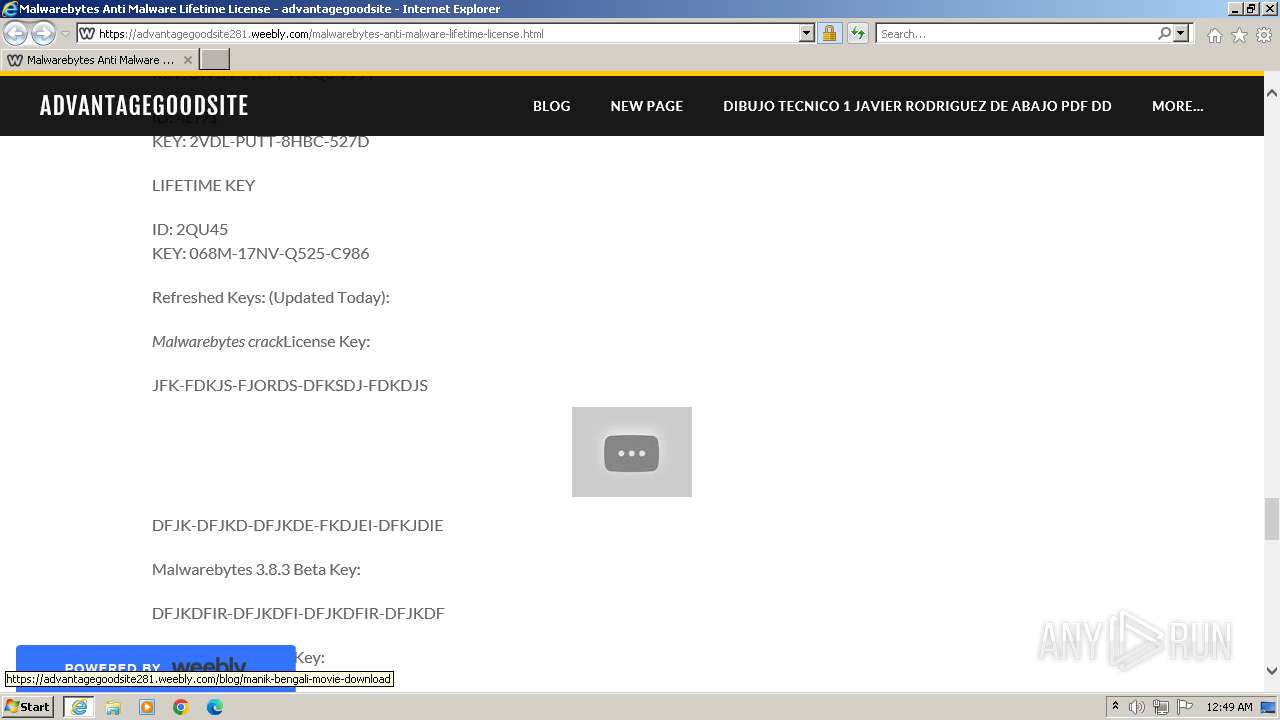1280x720 pixels.
Task: Open the search provider dropdown arrow
Action: (x=1181, y=34)
